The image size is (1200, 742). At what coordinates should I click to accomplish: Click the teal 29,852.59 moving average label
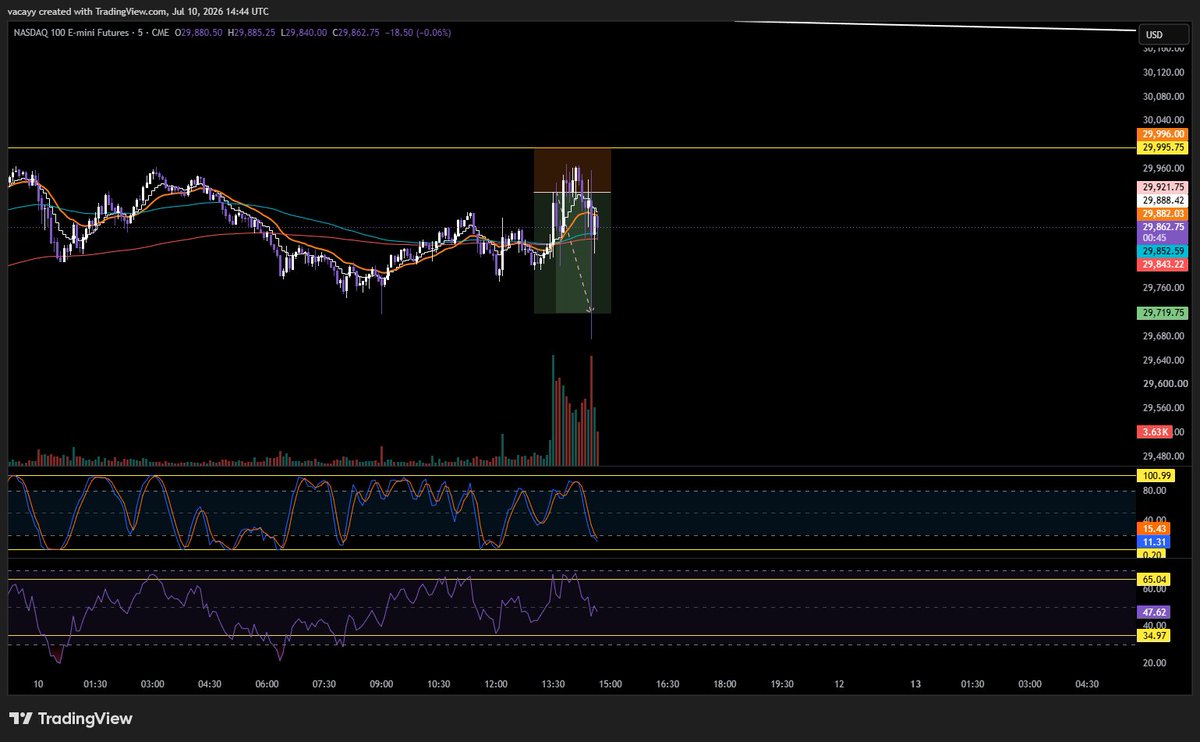coord(1161,251)
